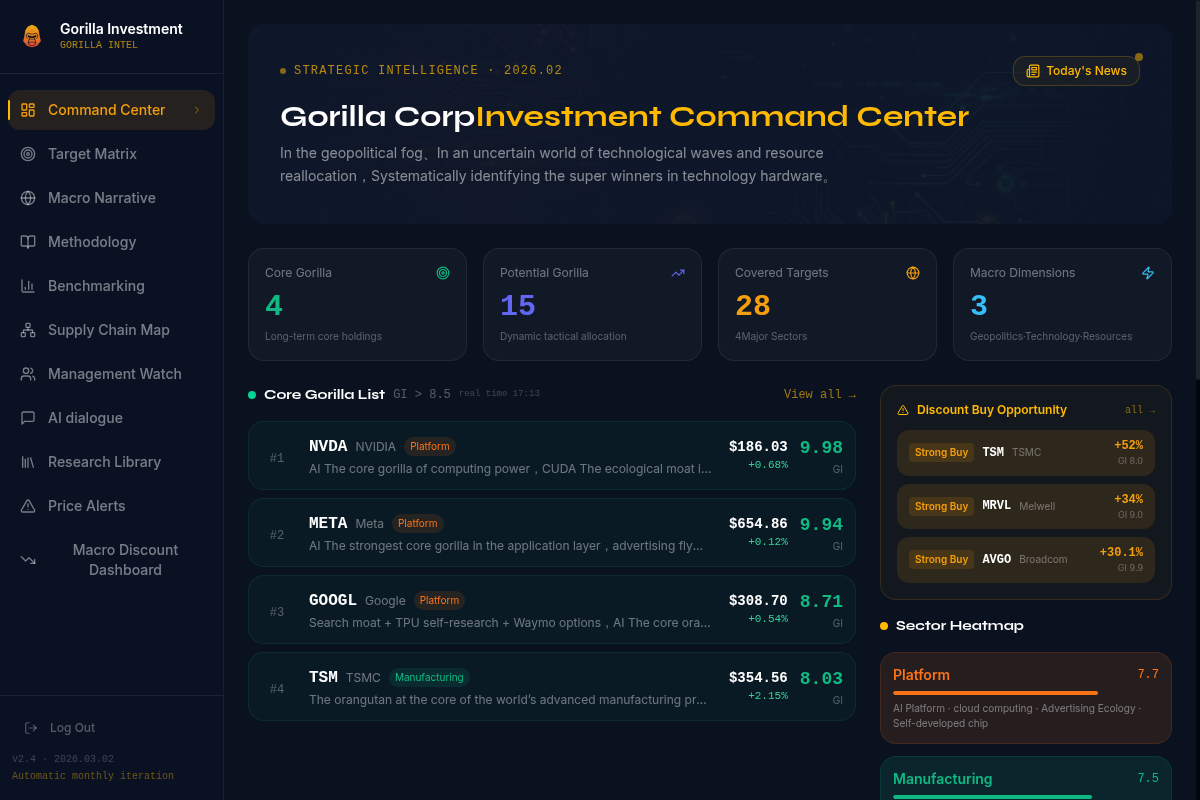Click the globe icon on Covered Targets card

(x=913, y=273)
